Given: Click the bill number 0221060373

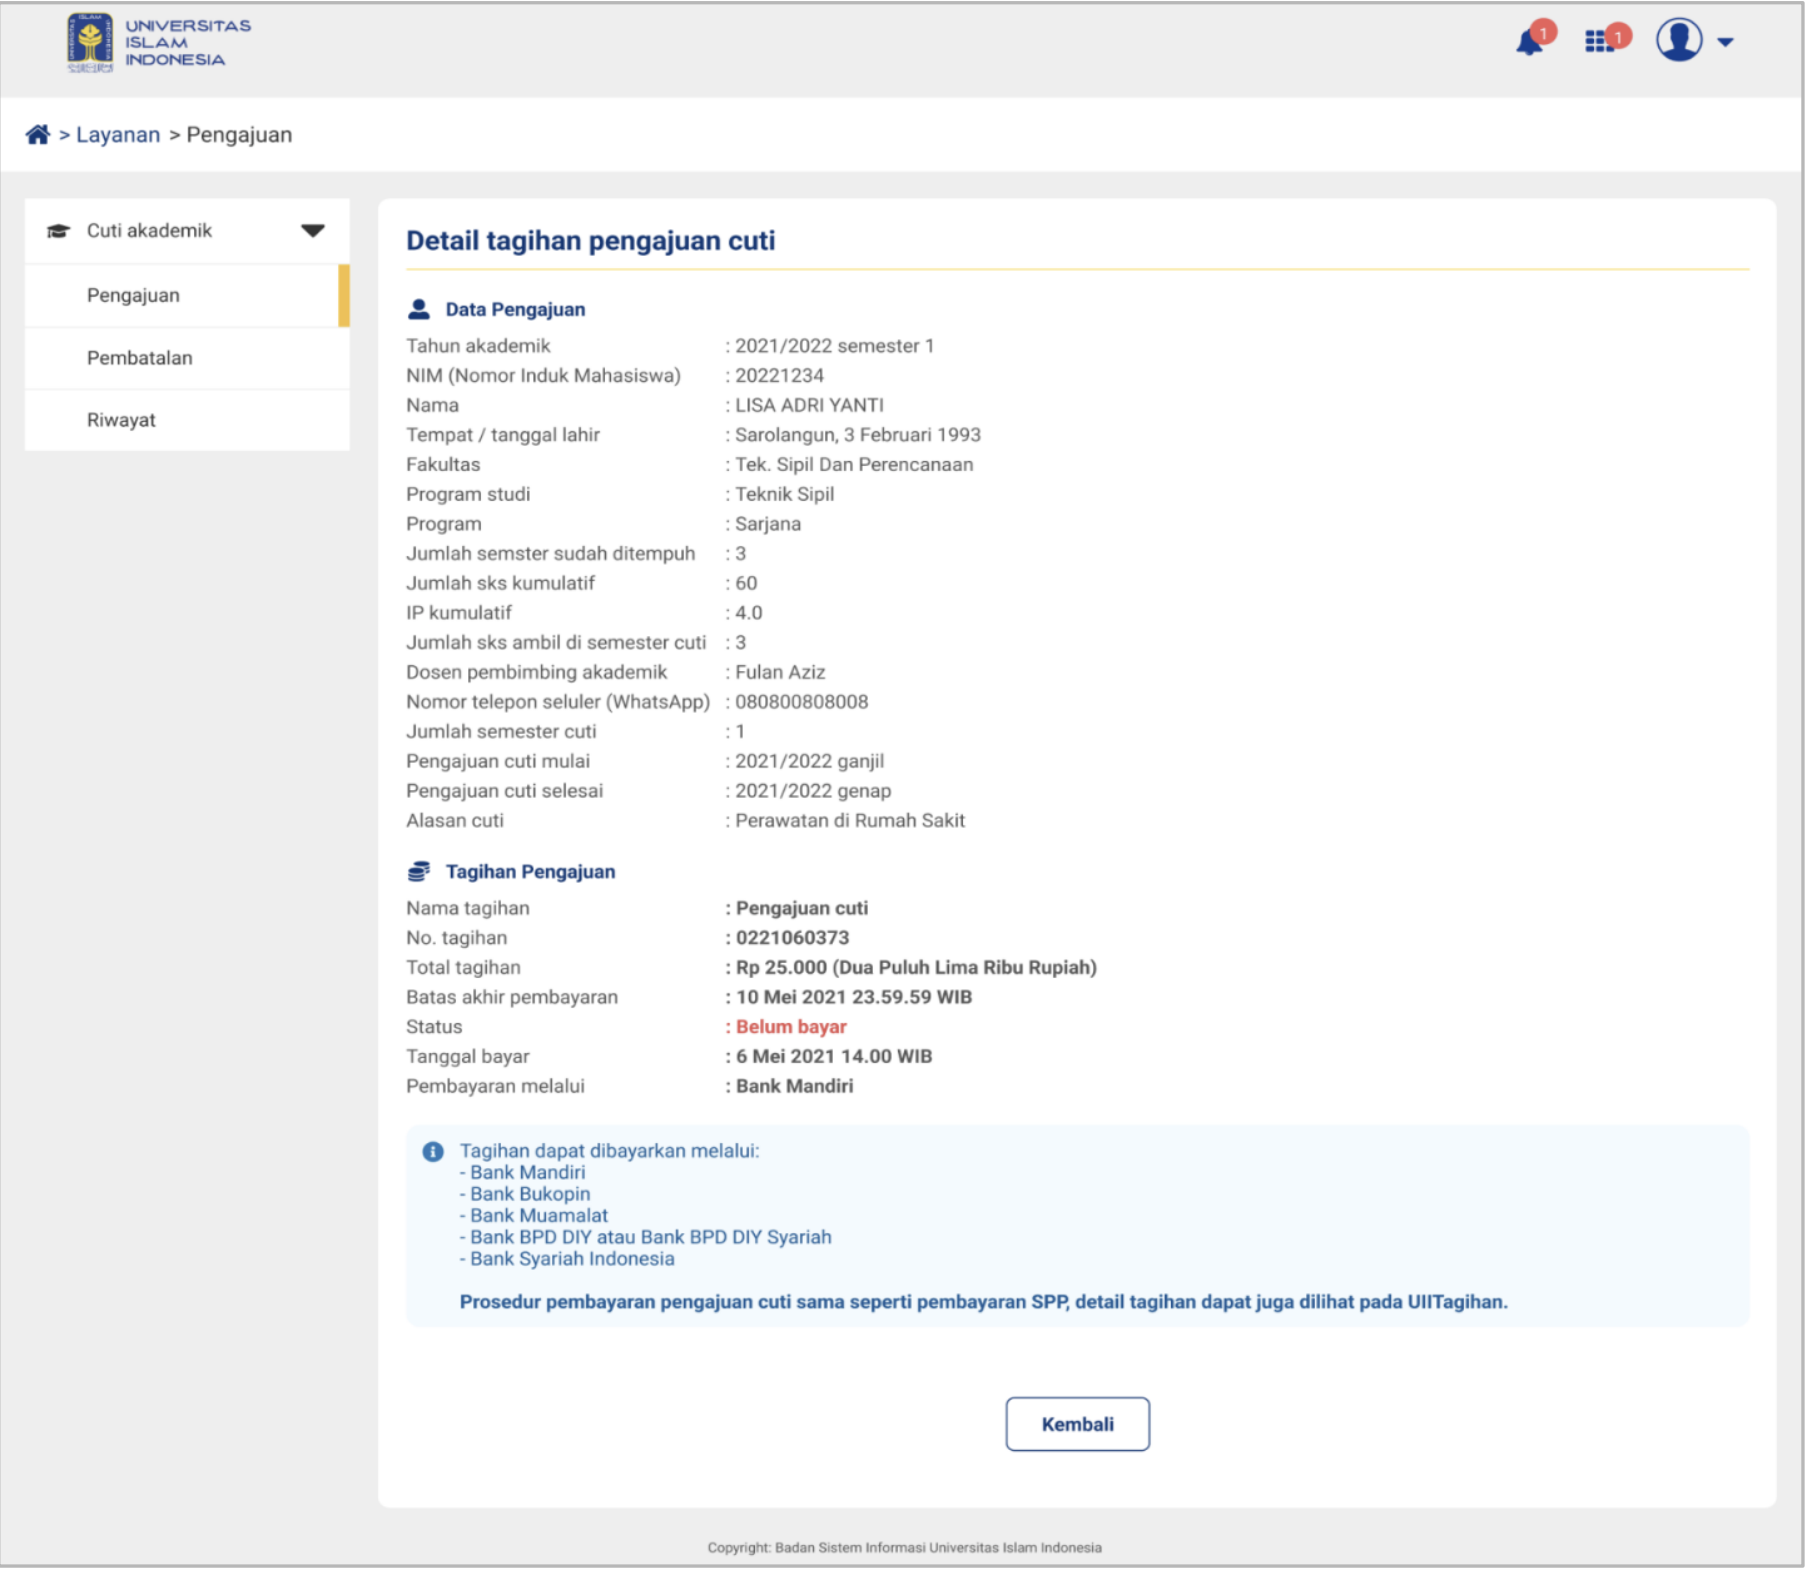Looking at the screenshot, I should coord(792,938).
